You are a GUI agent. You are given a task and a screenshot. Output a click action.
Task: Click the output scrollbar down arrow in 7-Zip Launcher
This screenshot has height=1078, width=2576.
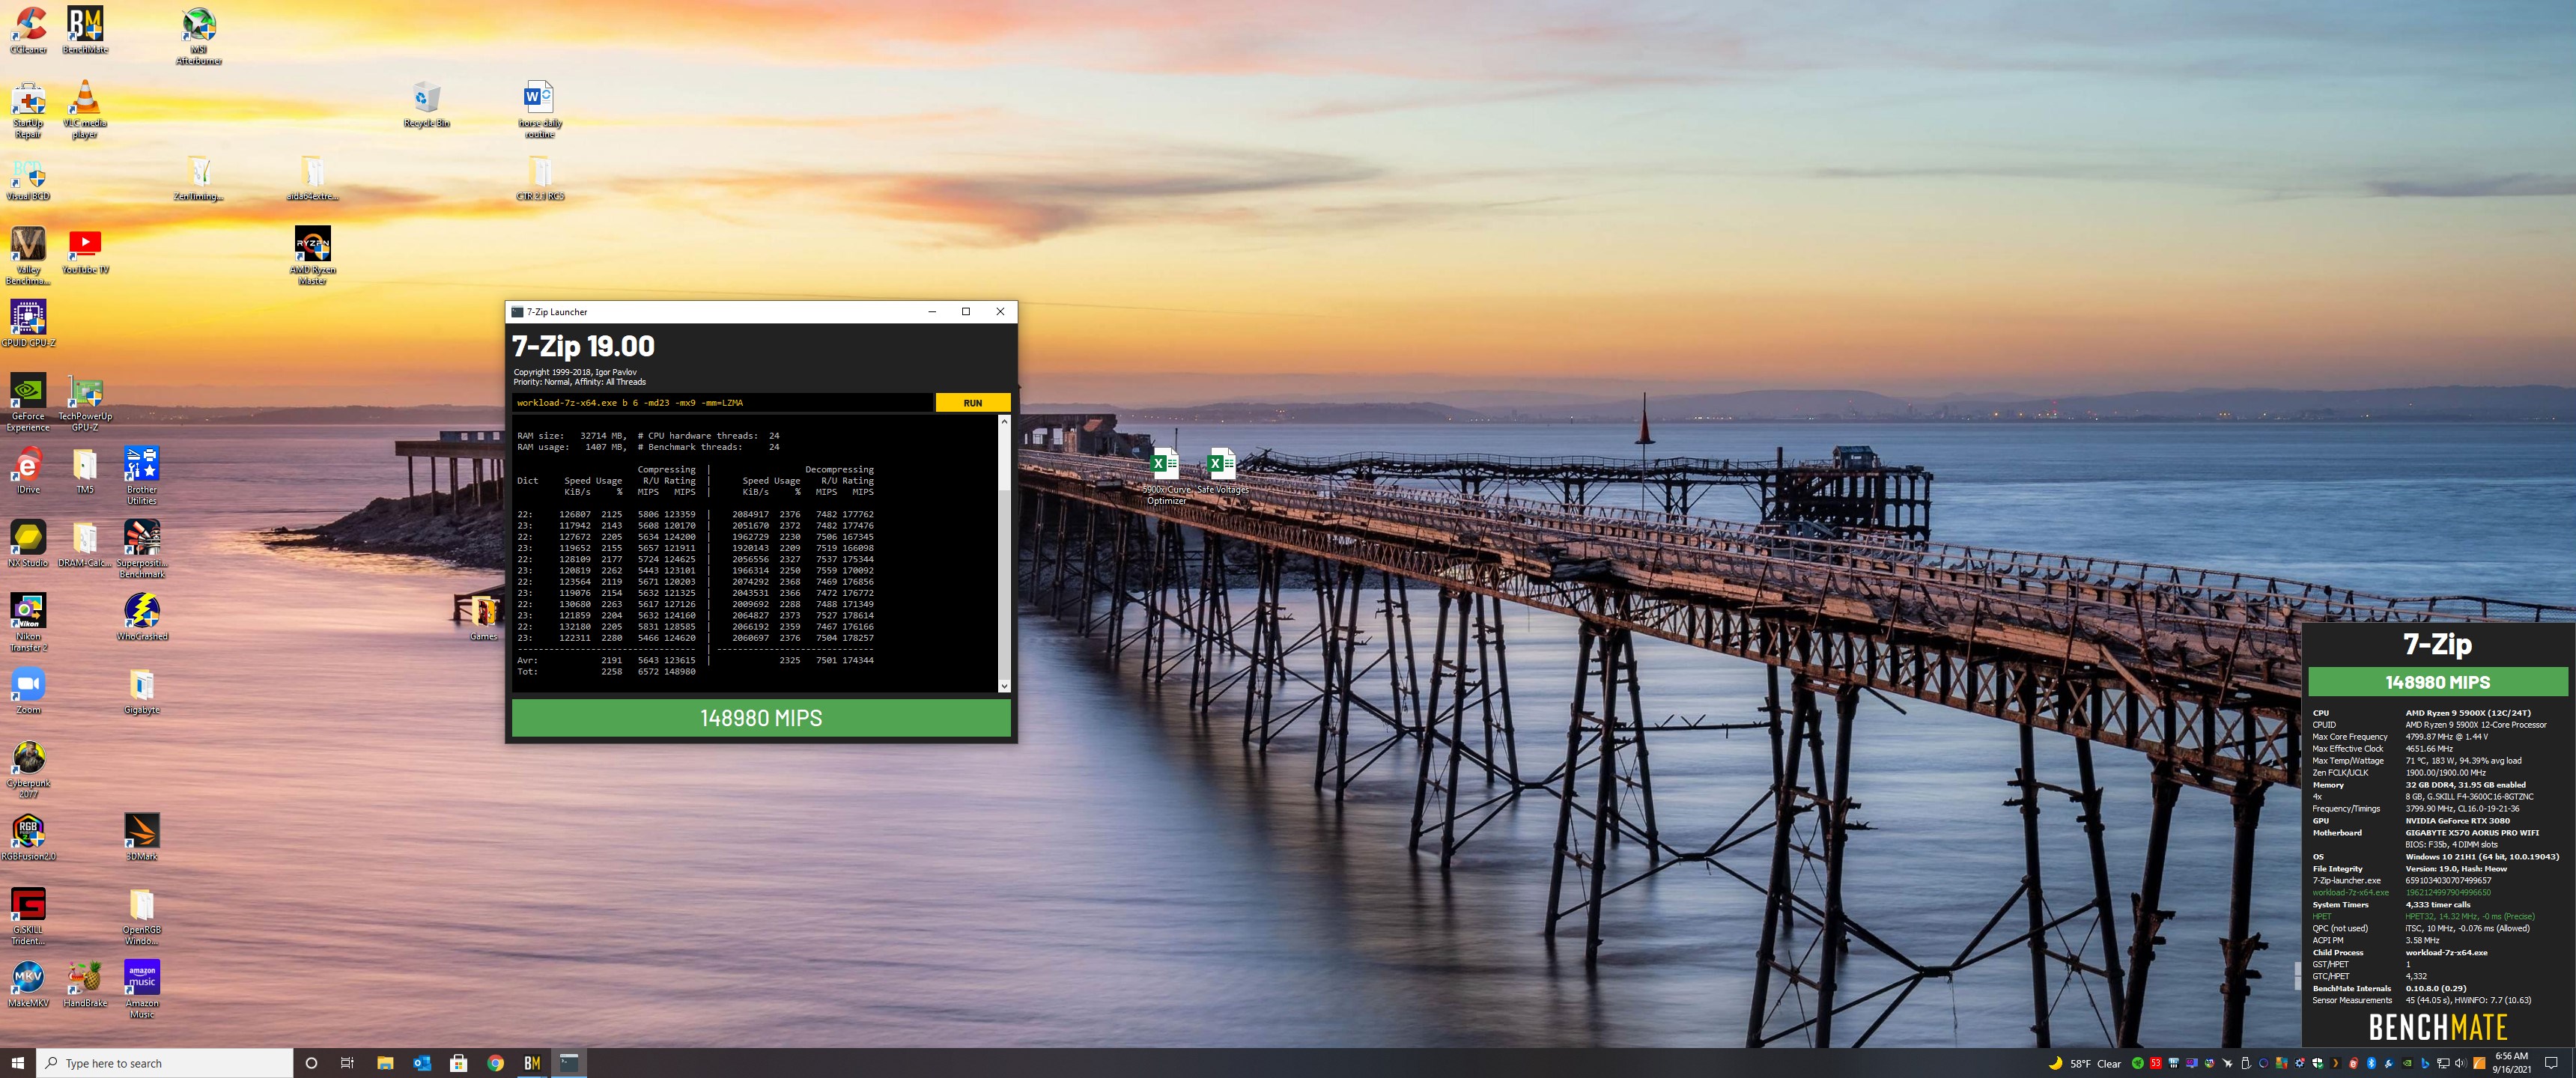[x=1004, y=686]
